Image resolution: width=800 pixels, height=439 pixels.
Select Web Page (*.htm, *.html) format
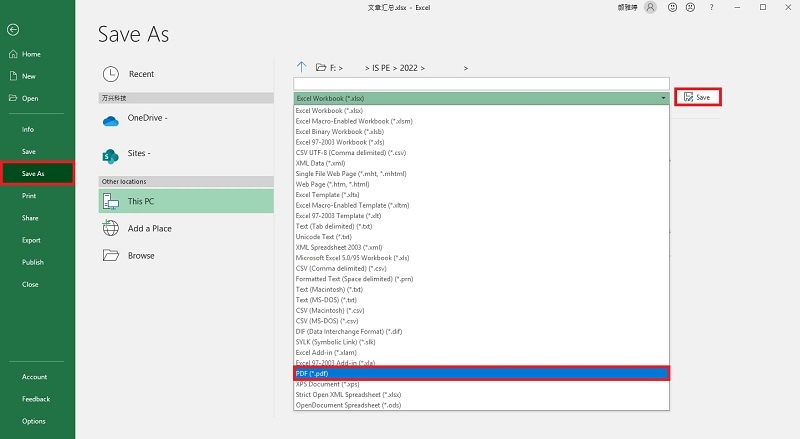(x=481, y=184)
